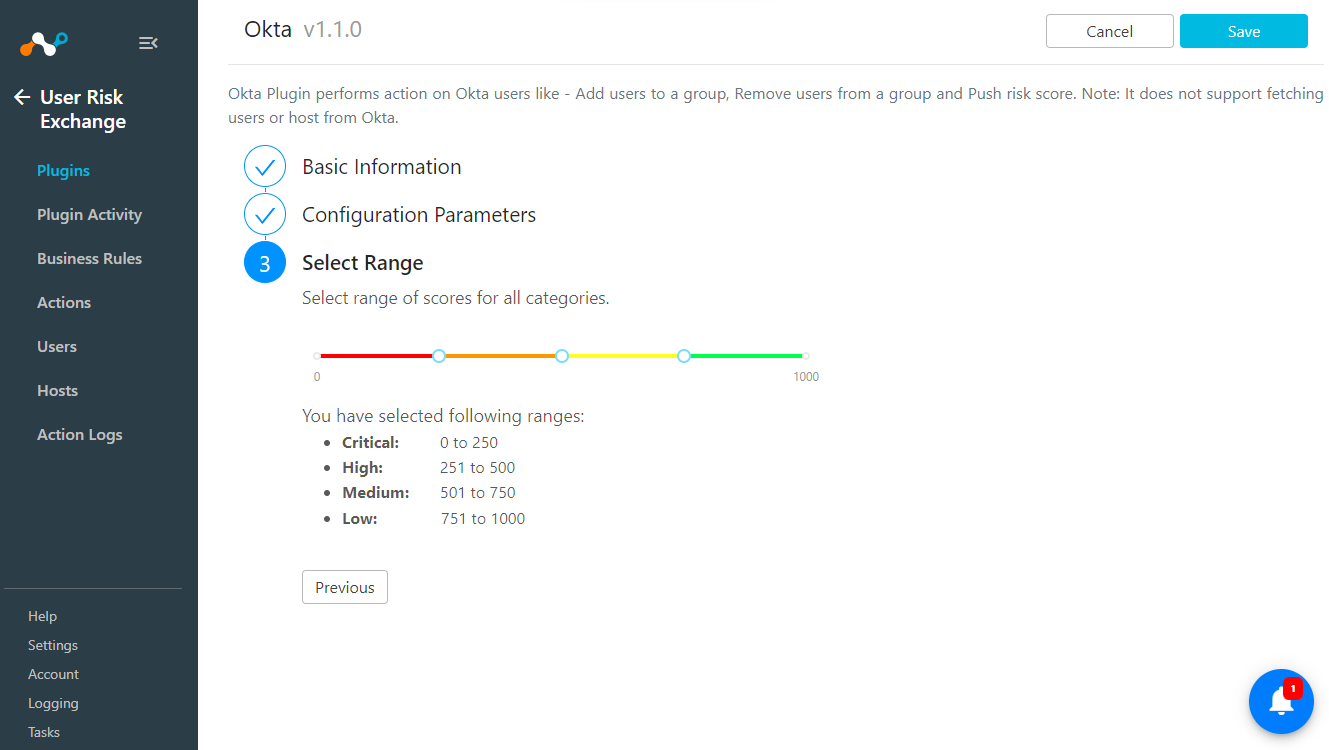The height and width of the screenshot is (750, 1329).
Task: Click the slider minimum label 0
Action: click(x=317, y=377)
